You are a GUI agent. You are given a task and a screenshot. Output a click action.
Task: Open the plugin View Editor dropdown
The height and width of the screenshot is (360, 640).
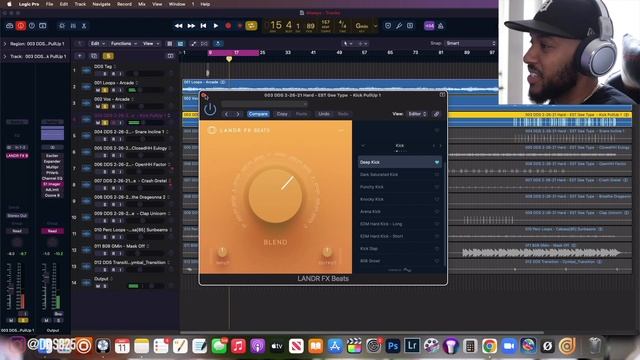point(417,114)
